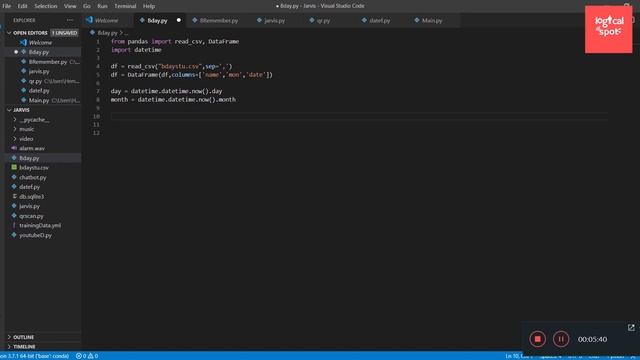Select Bday.py in Open Editors list
The height and width of the screenshot is (360, 640).
(x=39, y=52)
